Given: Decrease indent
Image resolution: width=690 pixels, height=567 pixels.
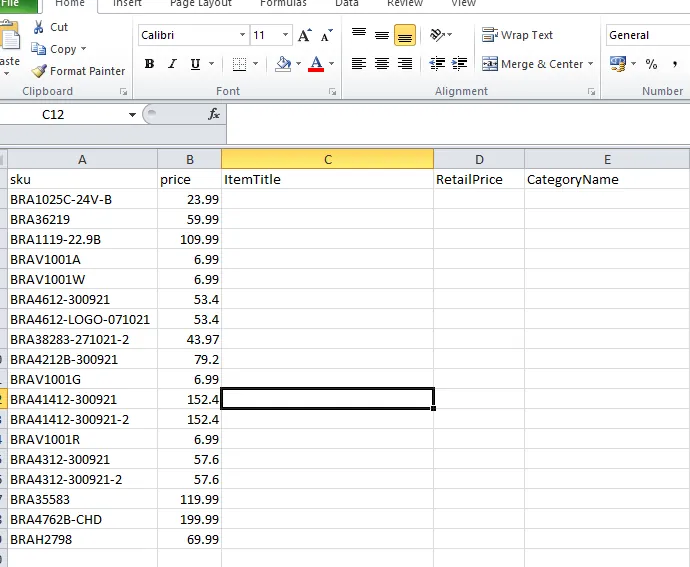Looking at the screenshot, I should [437, 64].
